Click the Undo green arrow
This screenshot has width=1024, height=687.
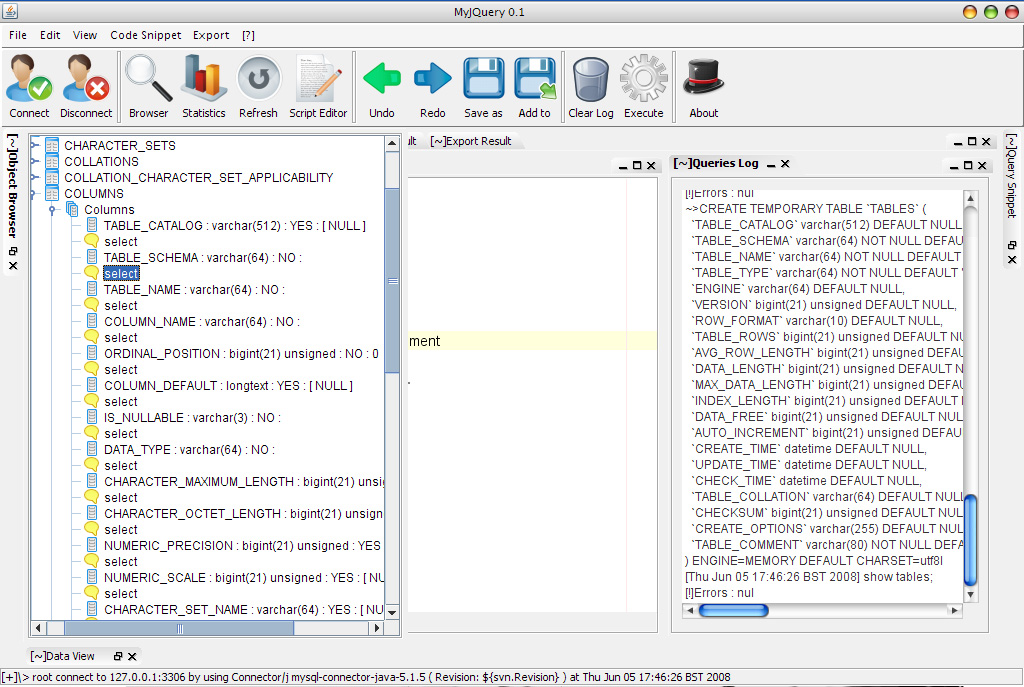(382, 80)
